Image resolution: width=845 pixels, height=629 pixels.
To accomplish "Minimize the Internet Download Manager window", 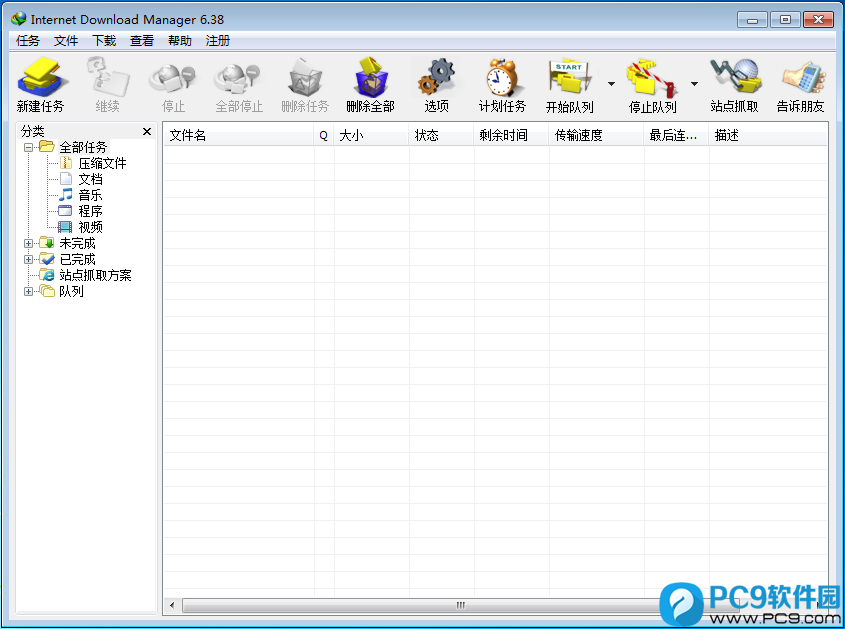I will point(752,20).
